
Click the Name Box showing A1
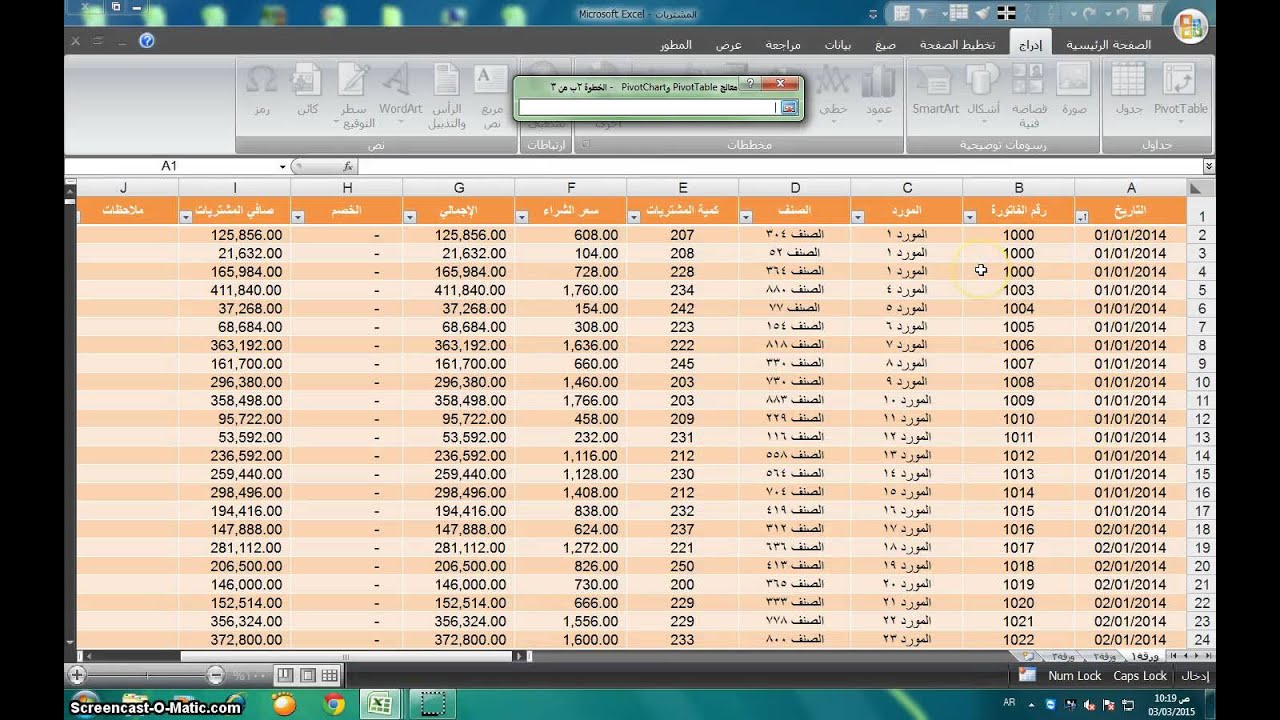169,166
